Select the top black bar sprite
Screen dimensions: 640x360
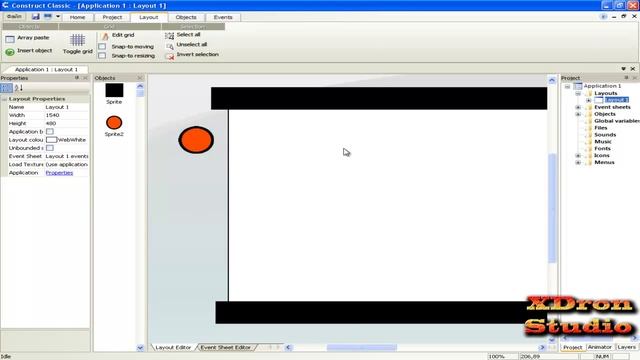pos(379,98)
